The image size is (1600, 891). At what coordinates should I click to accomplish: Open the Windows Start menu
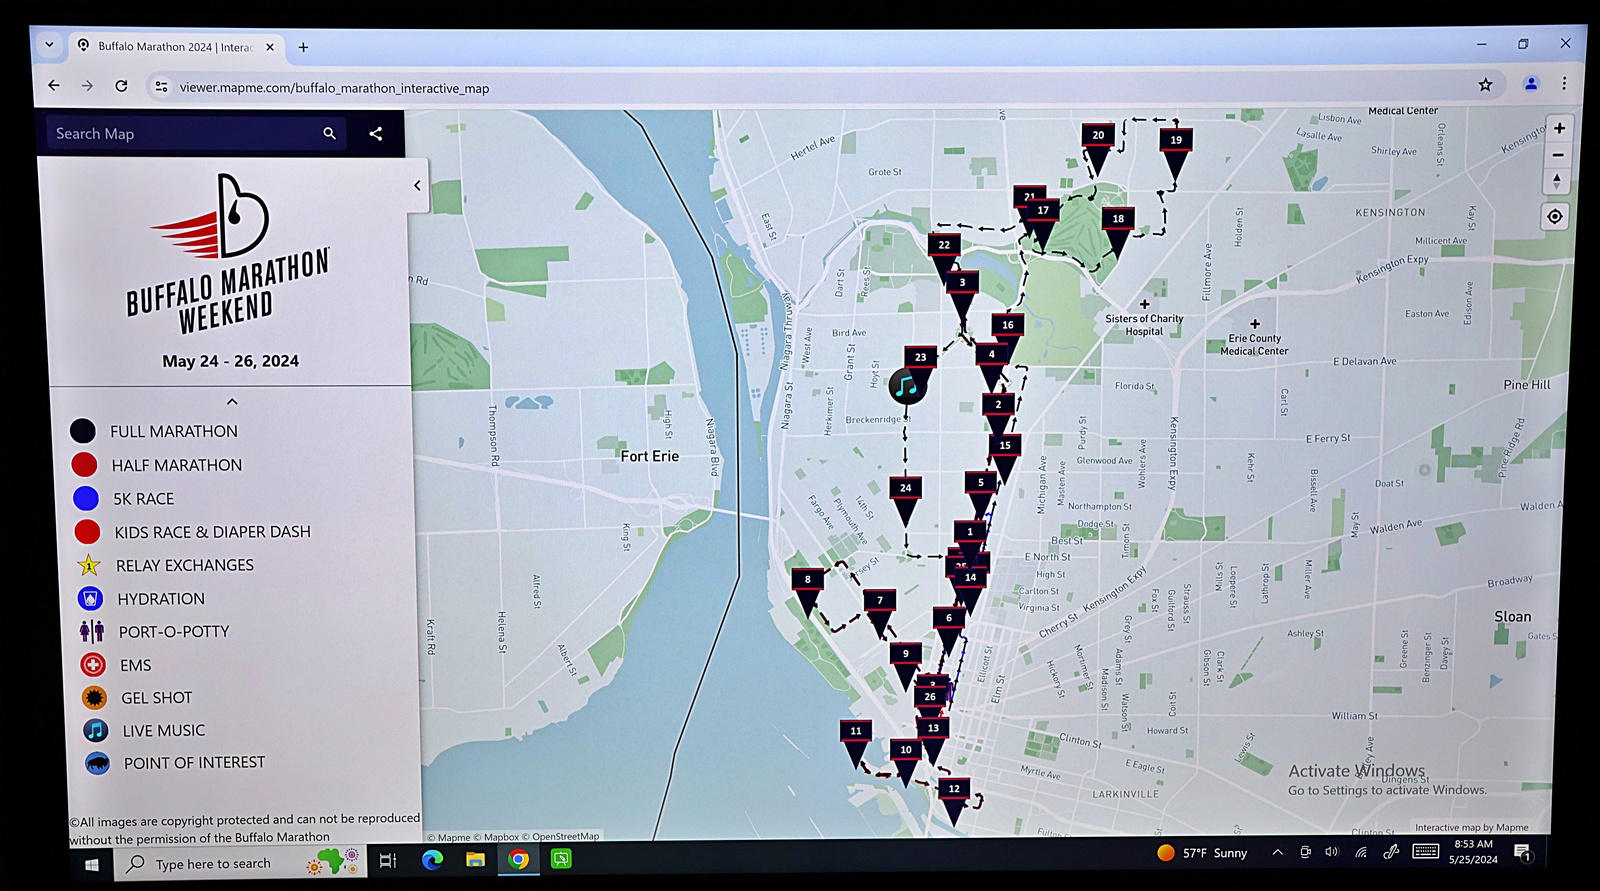(91, 865)
